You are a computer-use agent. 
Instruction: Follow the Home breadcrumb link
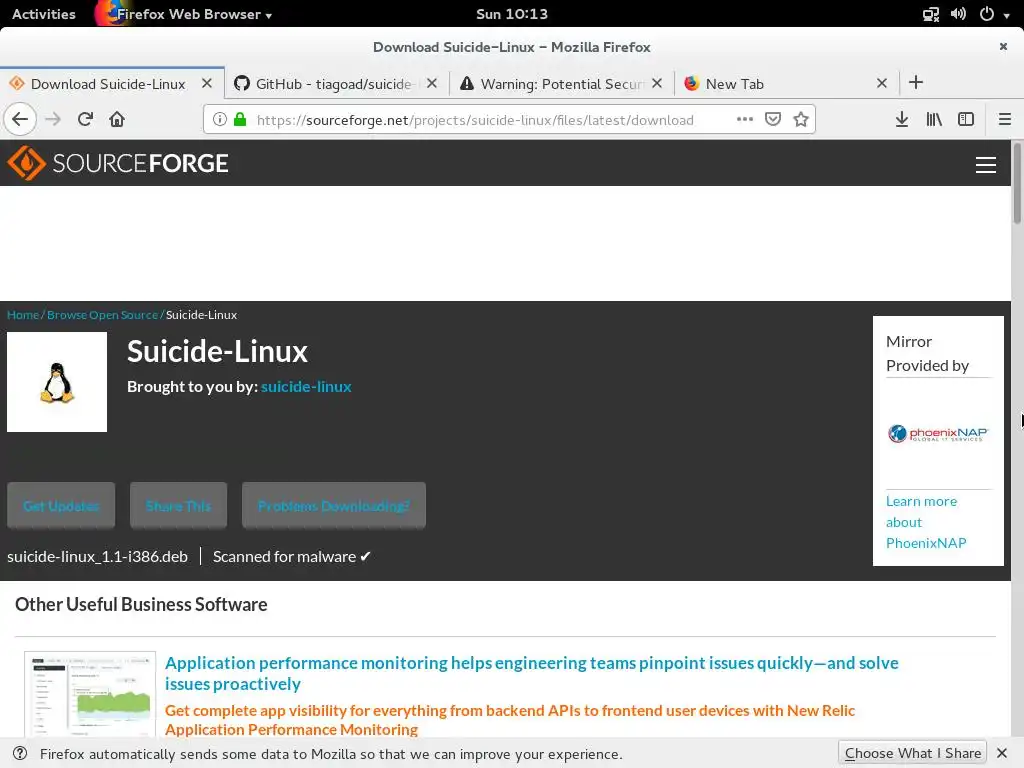(x=23, y=315)
